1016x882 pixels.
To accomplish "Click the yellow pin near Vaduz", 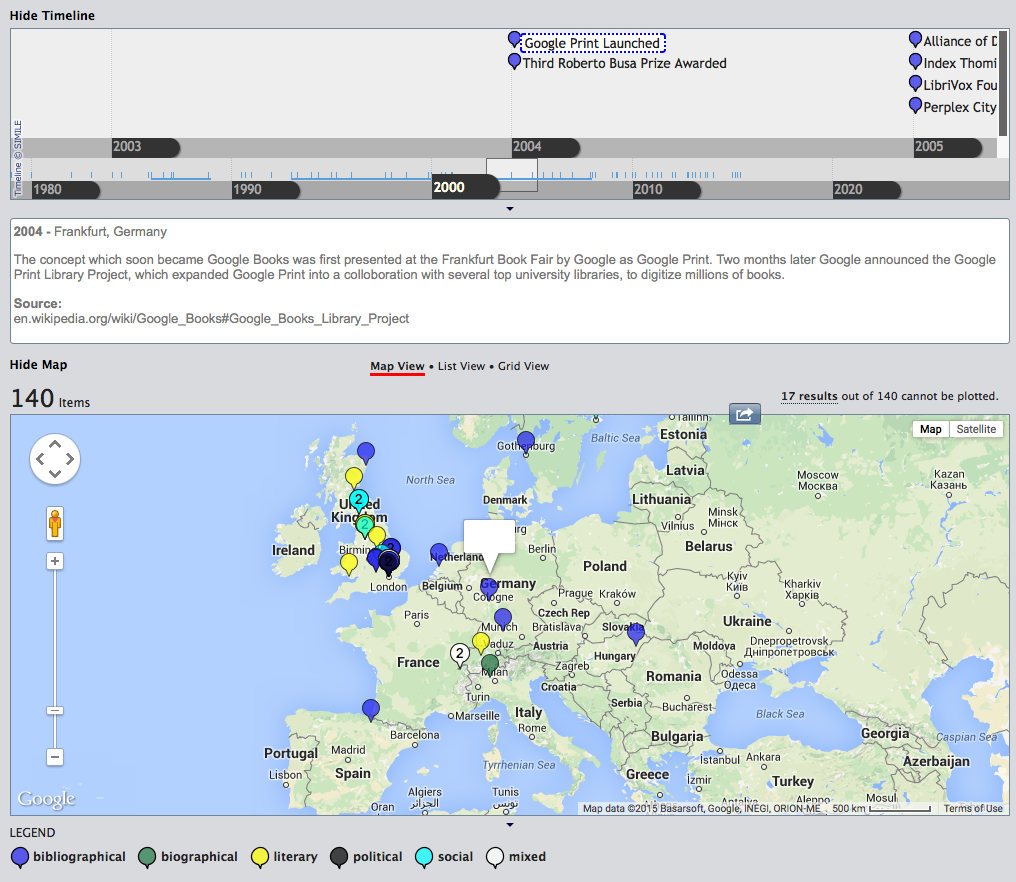I will tap(481, 642).
